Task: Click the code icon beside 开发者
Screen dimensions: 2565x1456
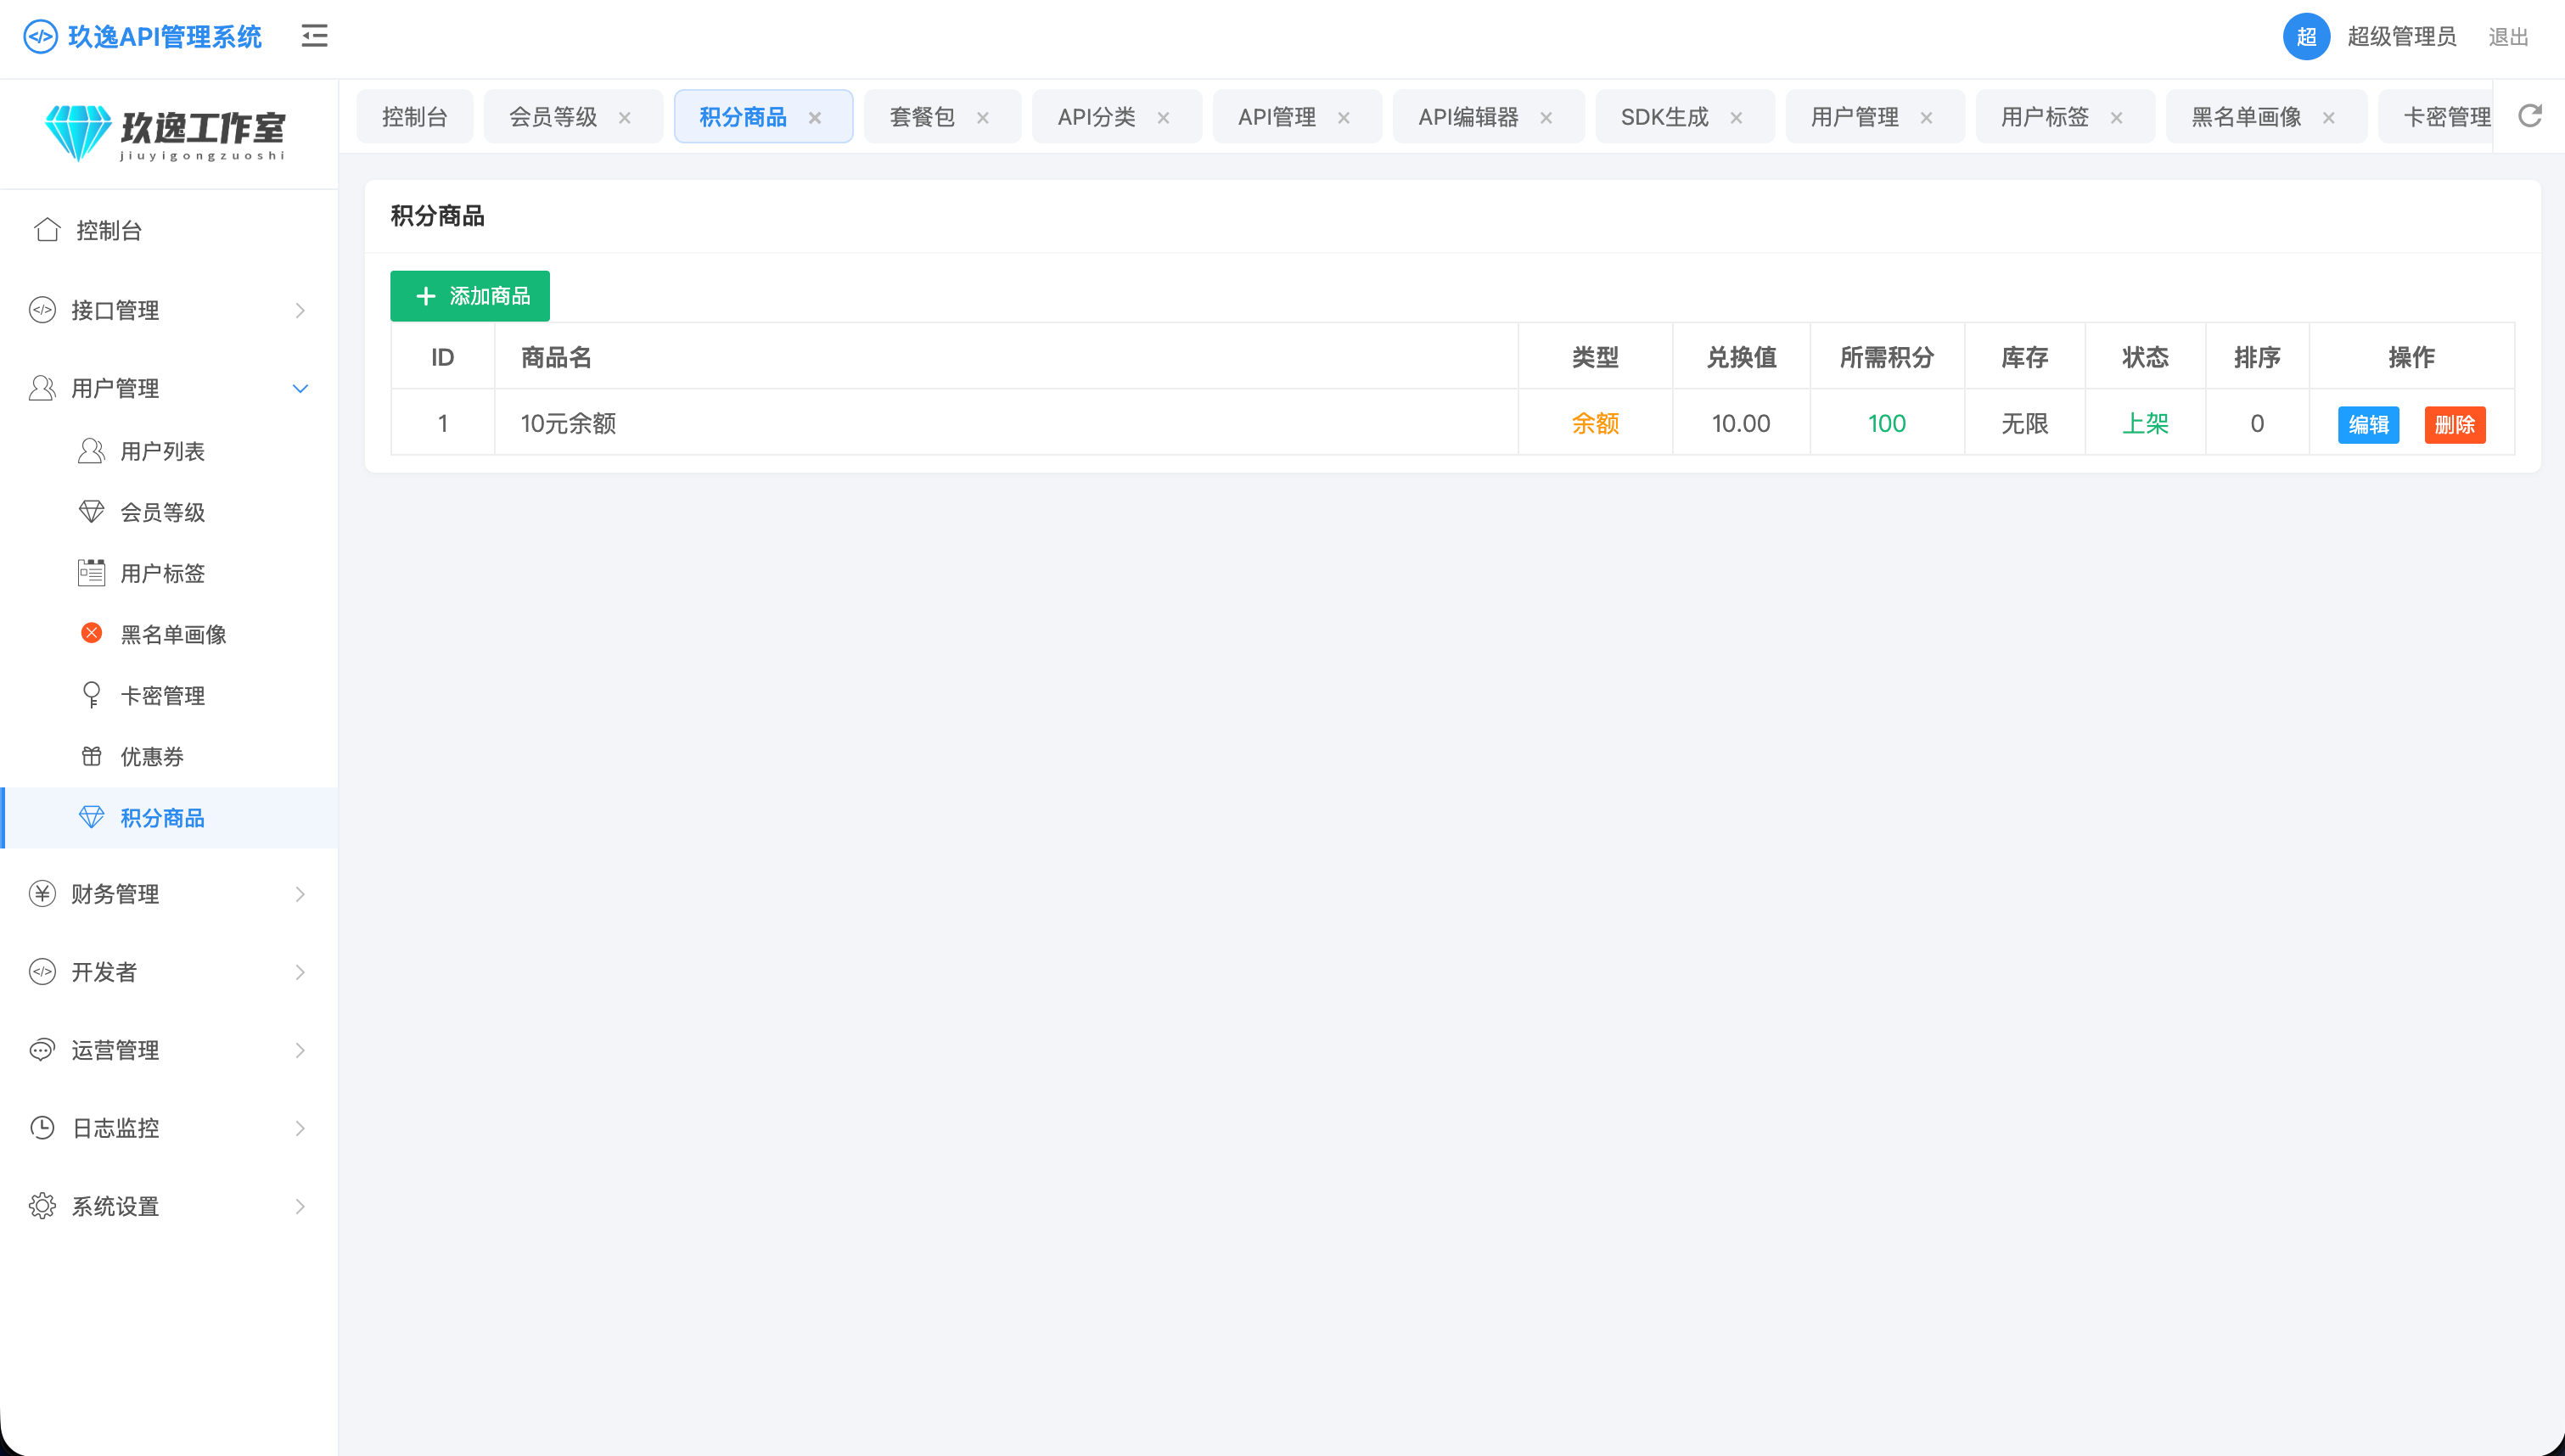Action: click(42, 971)
